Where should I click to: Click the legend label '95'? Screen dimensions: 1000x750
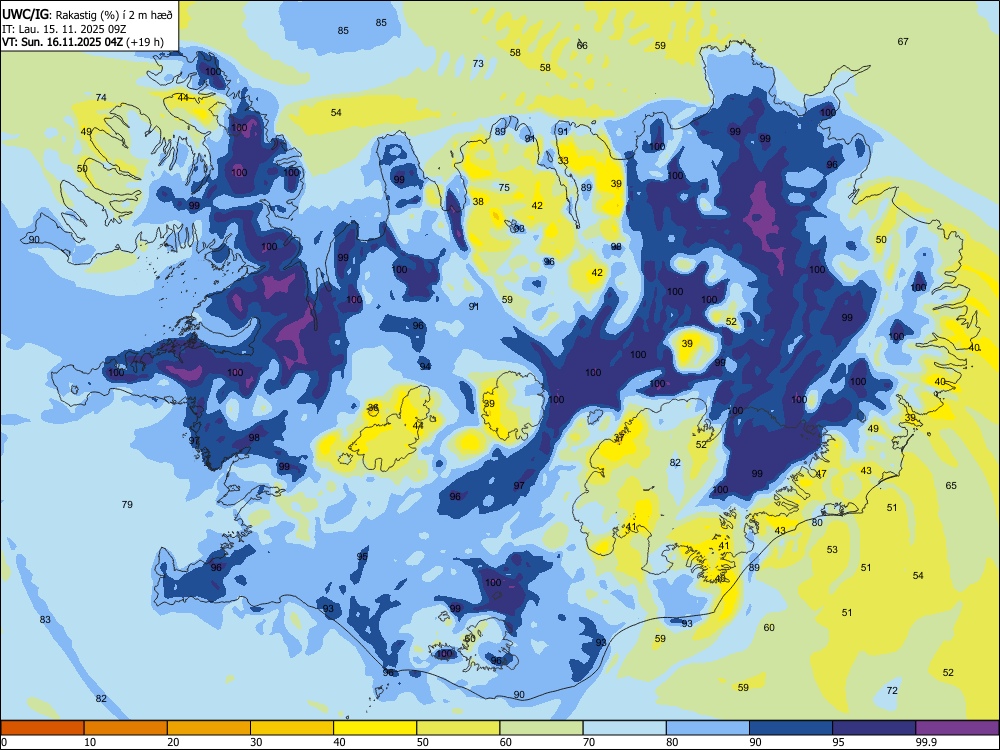click(838, 742)
